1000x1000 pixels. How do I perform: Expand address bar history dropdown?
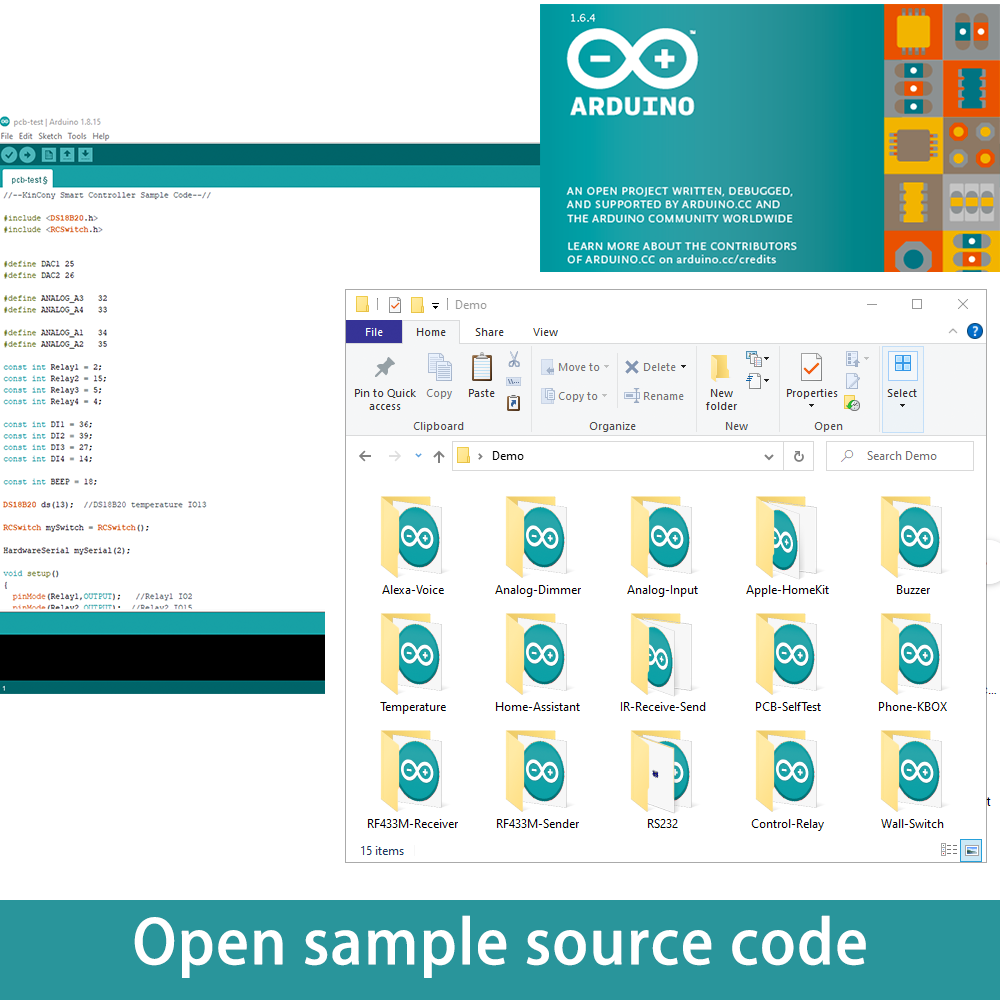(768, 456)
